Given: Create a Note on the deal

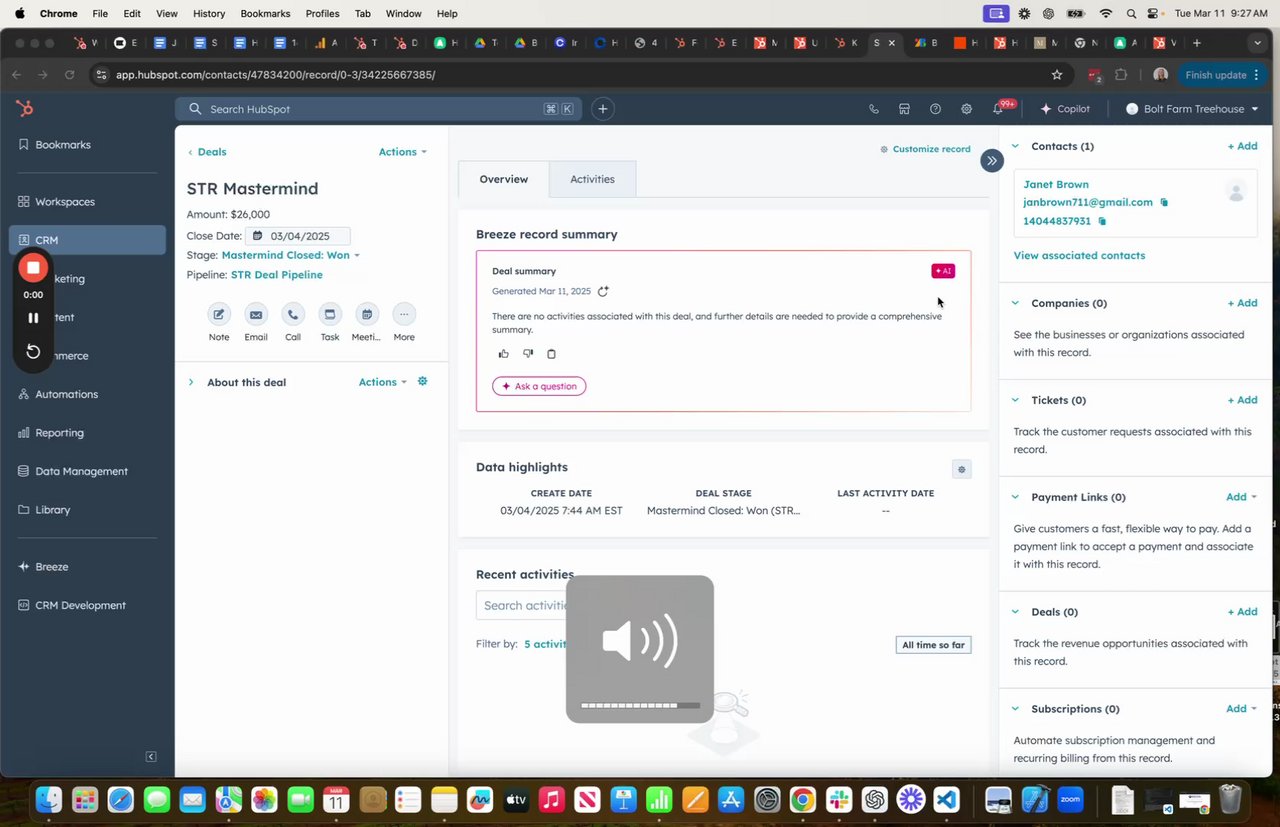Looking at the screenshot, I should (x=219, y=314).
